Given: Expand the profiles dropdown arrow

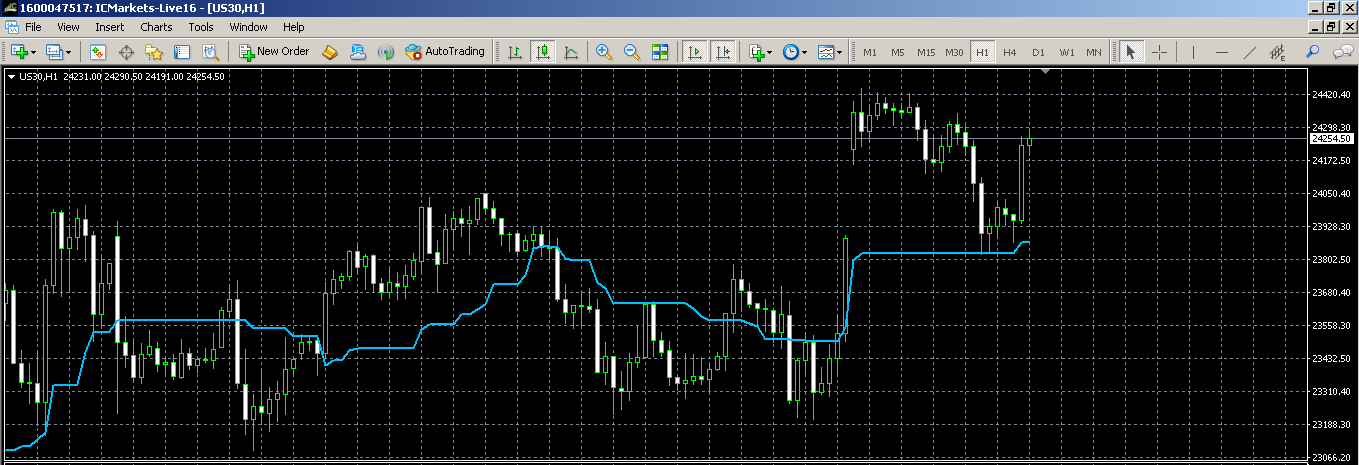Looking at the screenshot, I should click(x=68, y=52).
